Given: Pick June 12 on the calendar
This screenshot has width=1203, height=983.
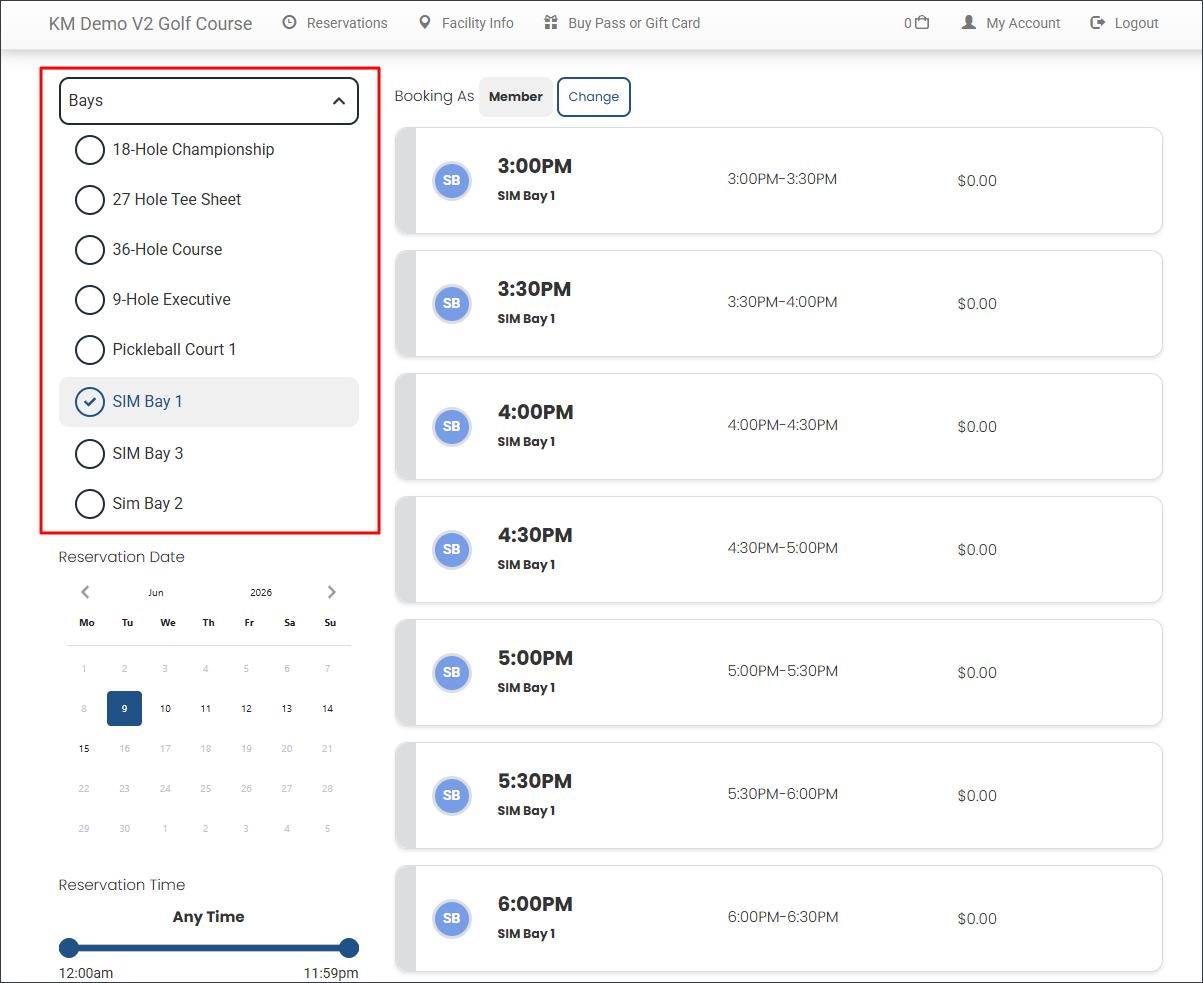Looking at the screenshot, I should click(246, 708).
